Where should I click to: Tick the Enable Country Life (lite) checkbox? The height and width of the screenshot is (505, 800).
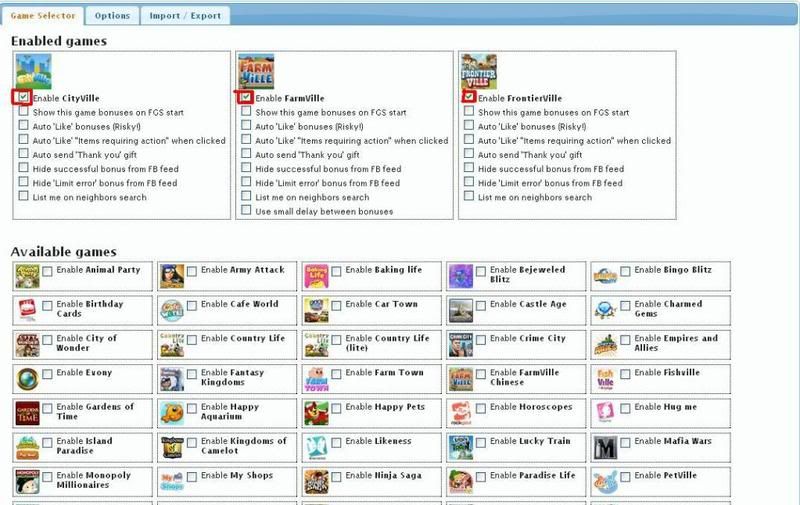(x=336, y=340)
